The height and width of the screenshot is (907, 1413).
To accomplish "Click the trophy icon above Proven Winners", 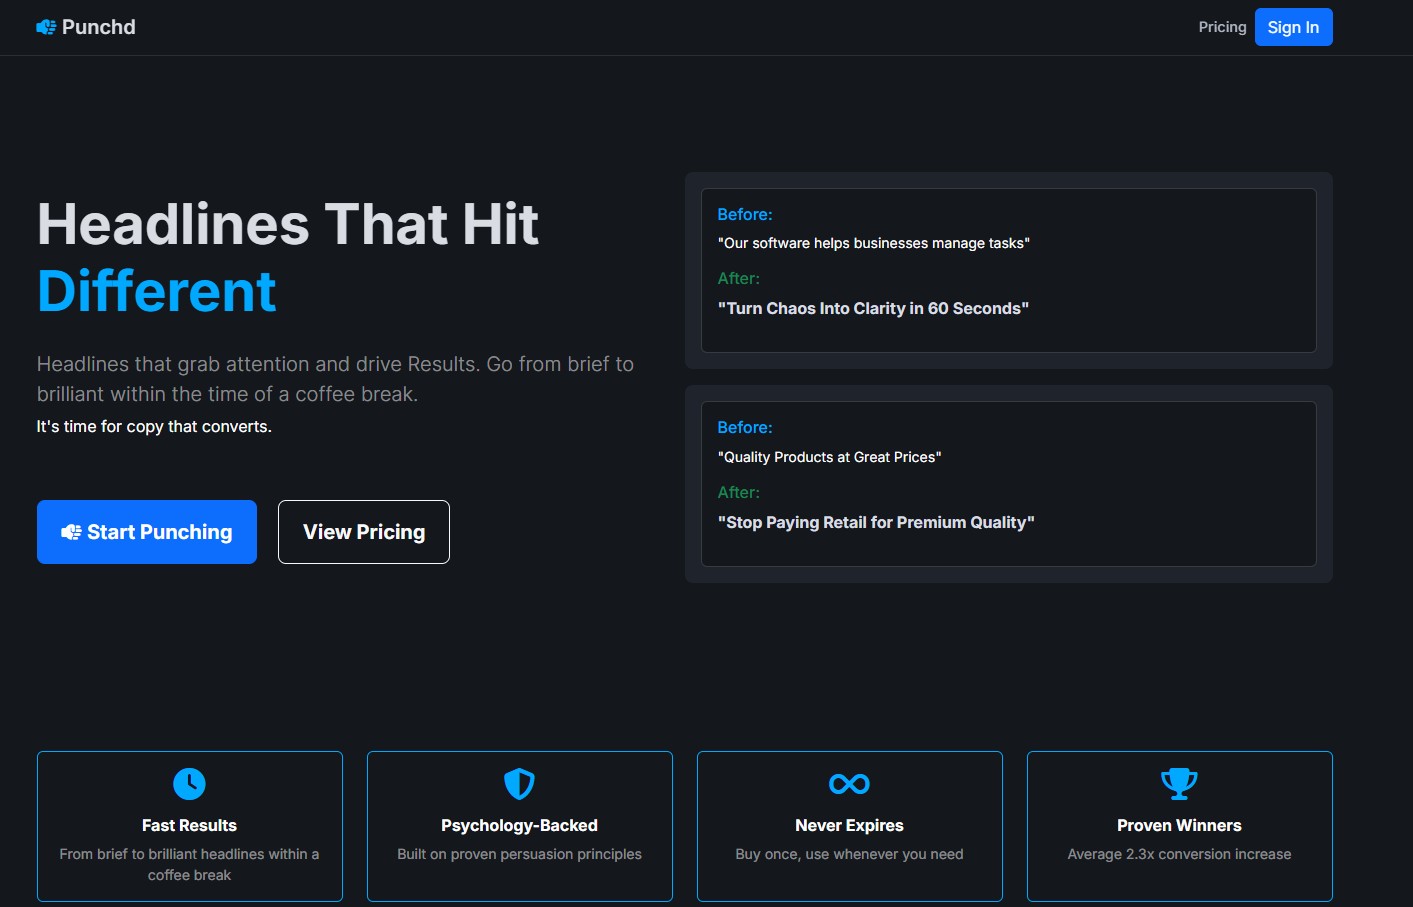I will pyautogui.click(x=1179, y=784).
